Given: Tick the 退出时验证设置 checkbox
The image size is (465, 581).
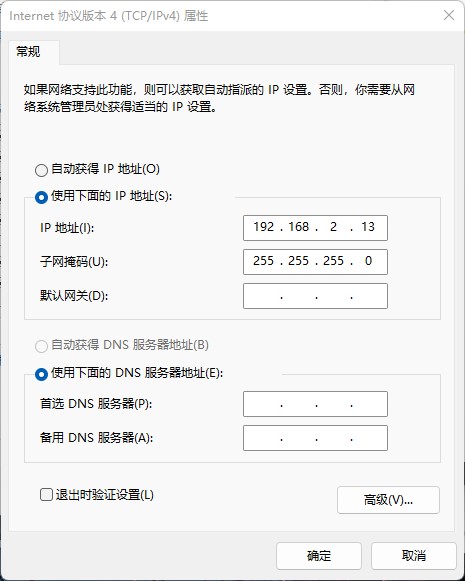Looking at the screenshot, I should tap(46, 495).
